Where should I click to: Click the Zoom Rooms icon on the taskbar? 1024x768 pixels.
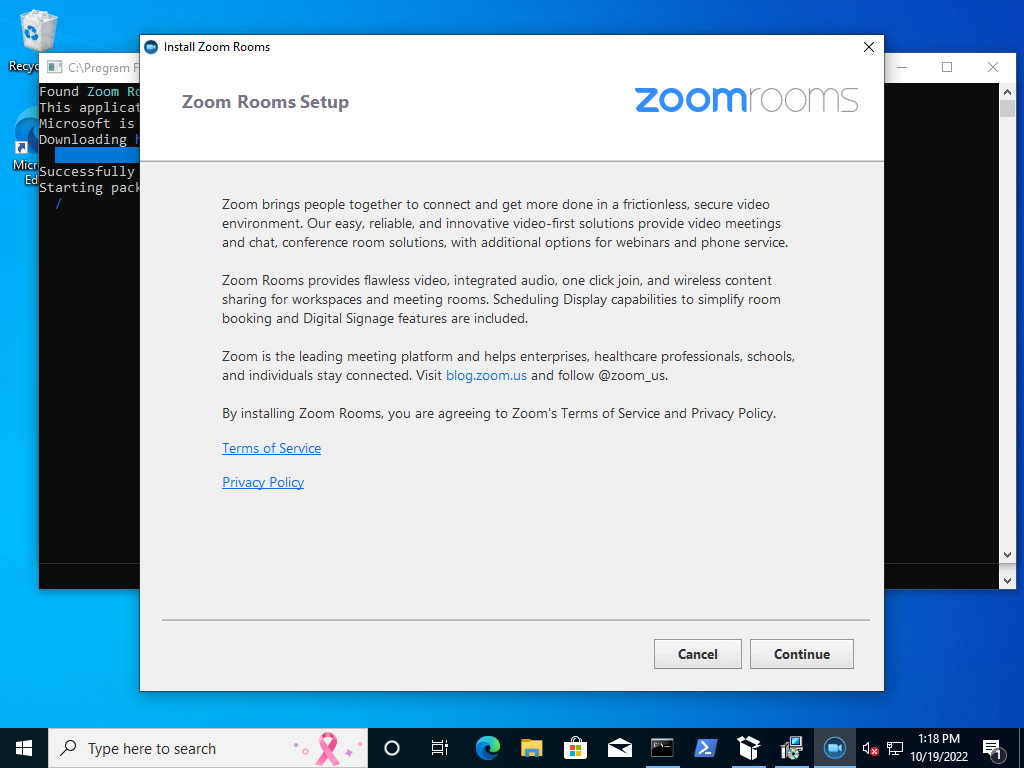834,747
